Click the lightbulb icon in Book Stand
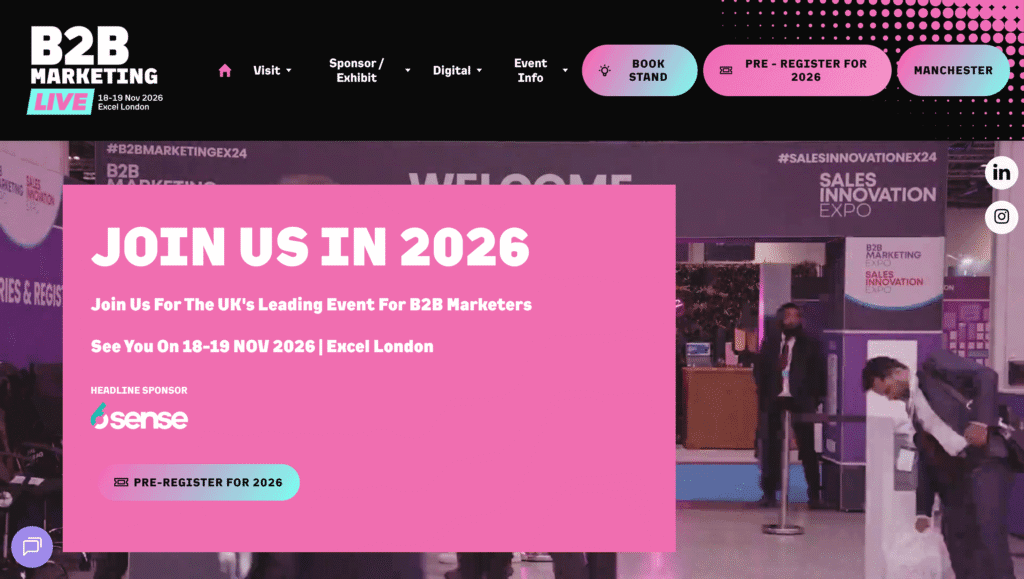Image resolution: width=1024 pixels, height=579 pixels. coord(605,70)
